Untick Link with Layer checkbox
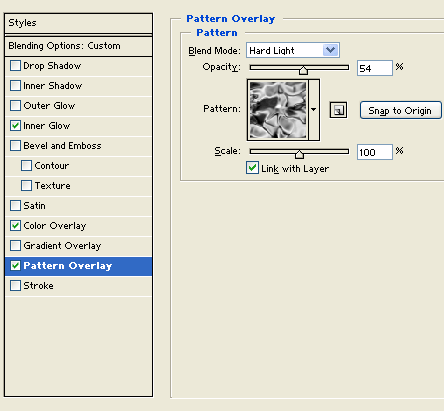The width and height of the screenshot is (444, 411). click(x=252, y=168)
